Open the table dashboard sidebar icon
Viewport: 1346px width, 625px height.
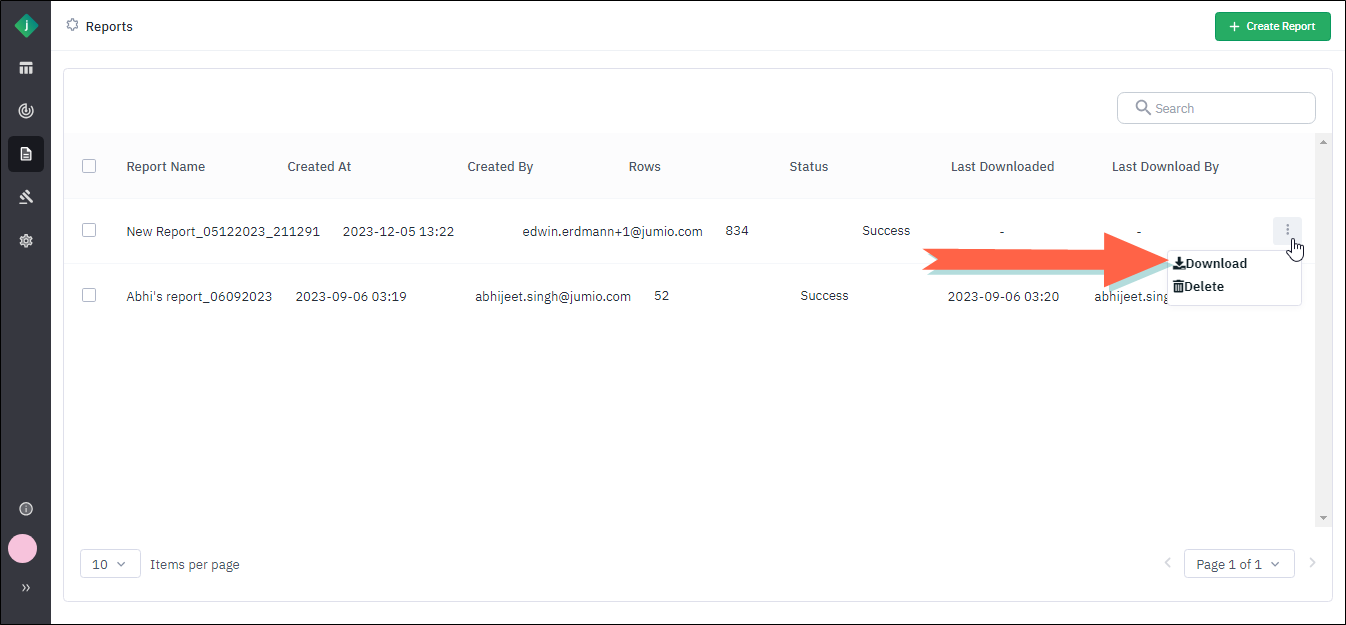(x=26, y=68)
